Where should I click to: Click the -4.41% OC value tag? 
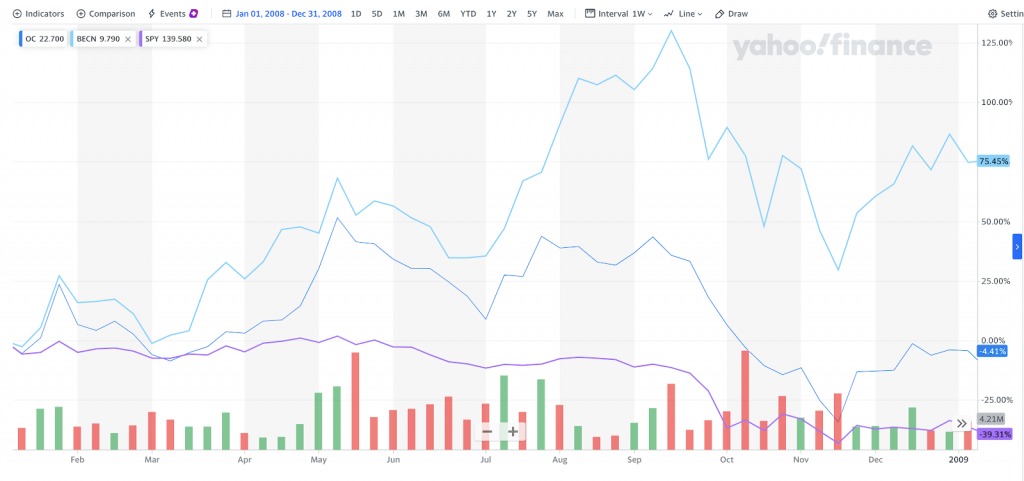992,351
